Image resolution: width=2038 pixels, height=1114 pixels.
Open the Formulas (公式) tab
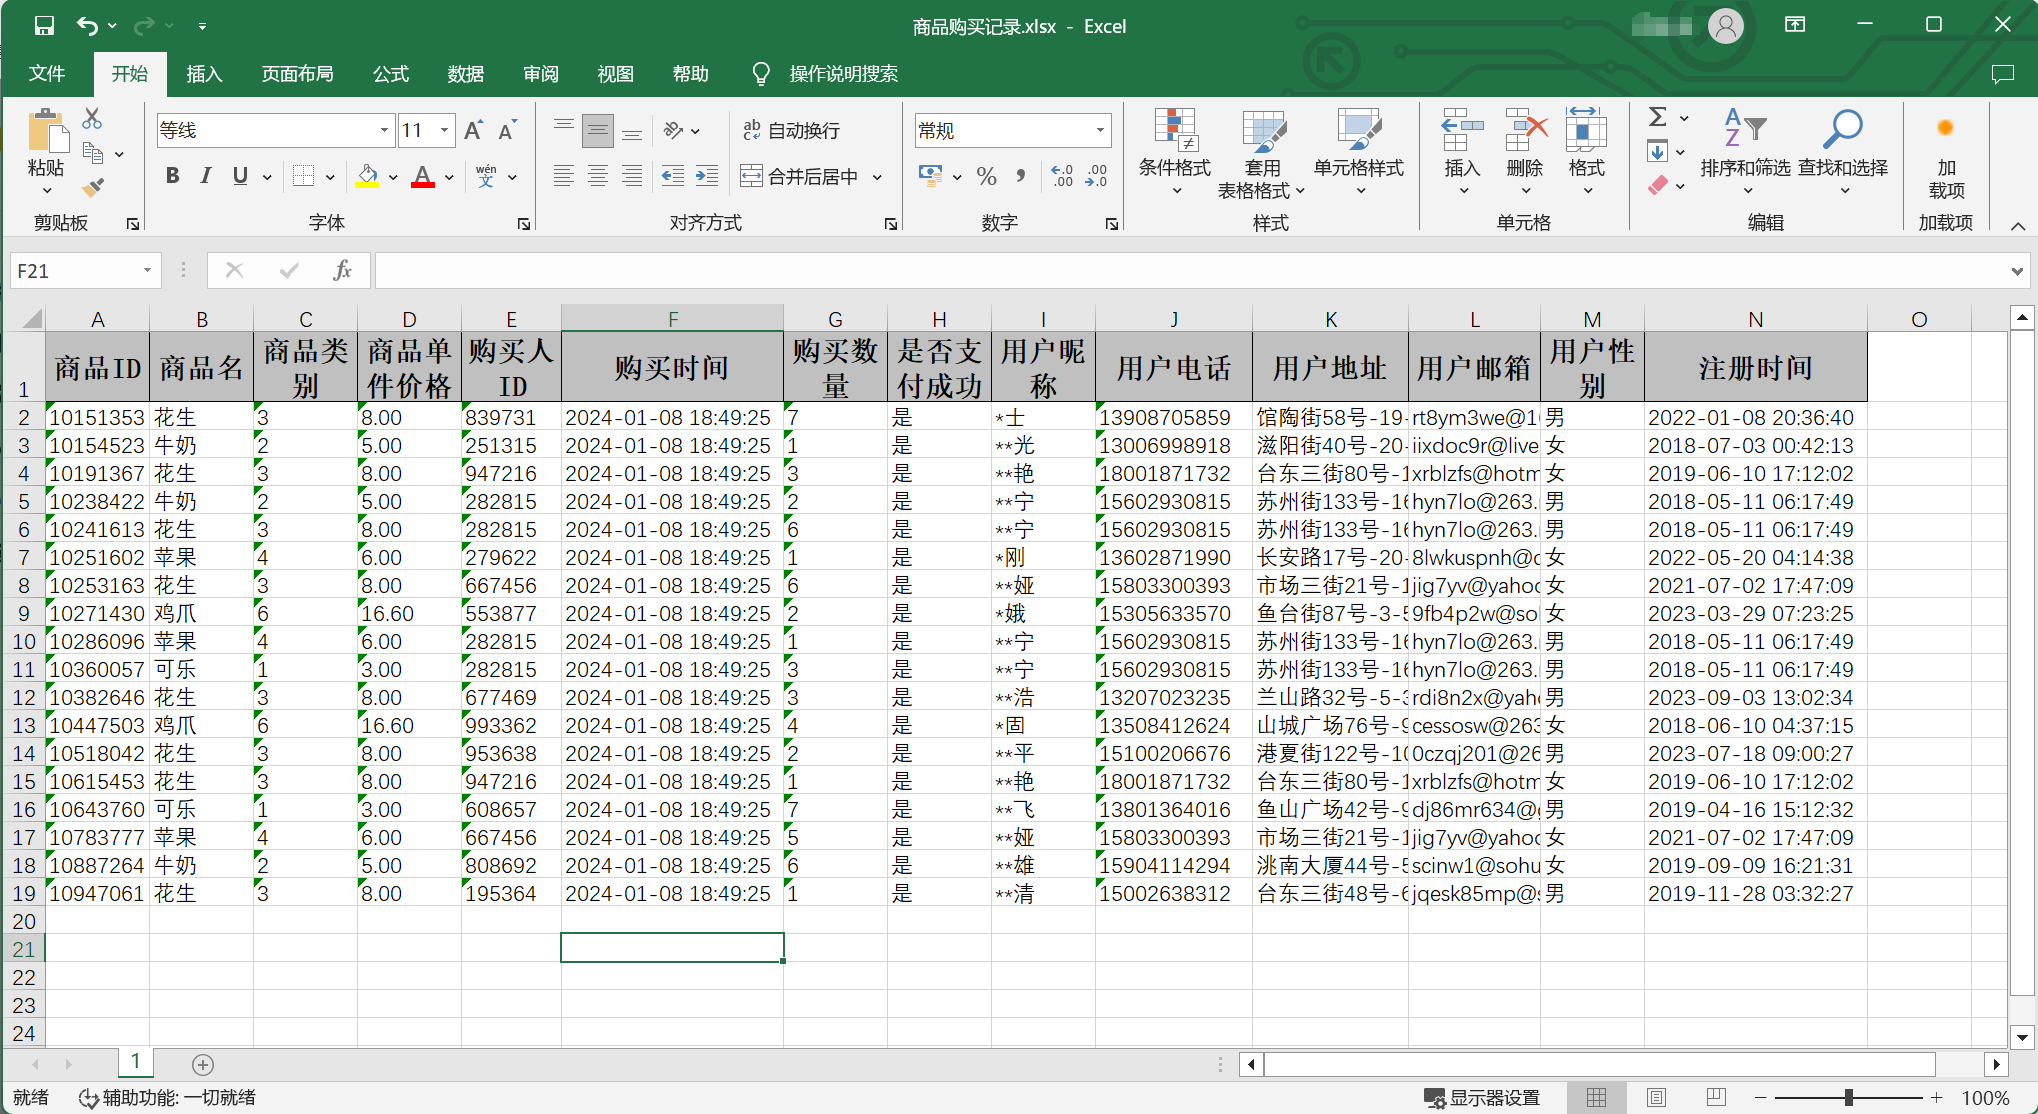coord(391,74)
